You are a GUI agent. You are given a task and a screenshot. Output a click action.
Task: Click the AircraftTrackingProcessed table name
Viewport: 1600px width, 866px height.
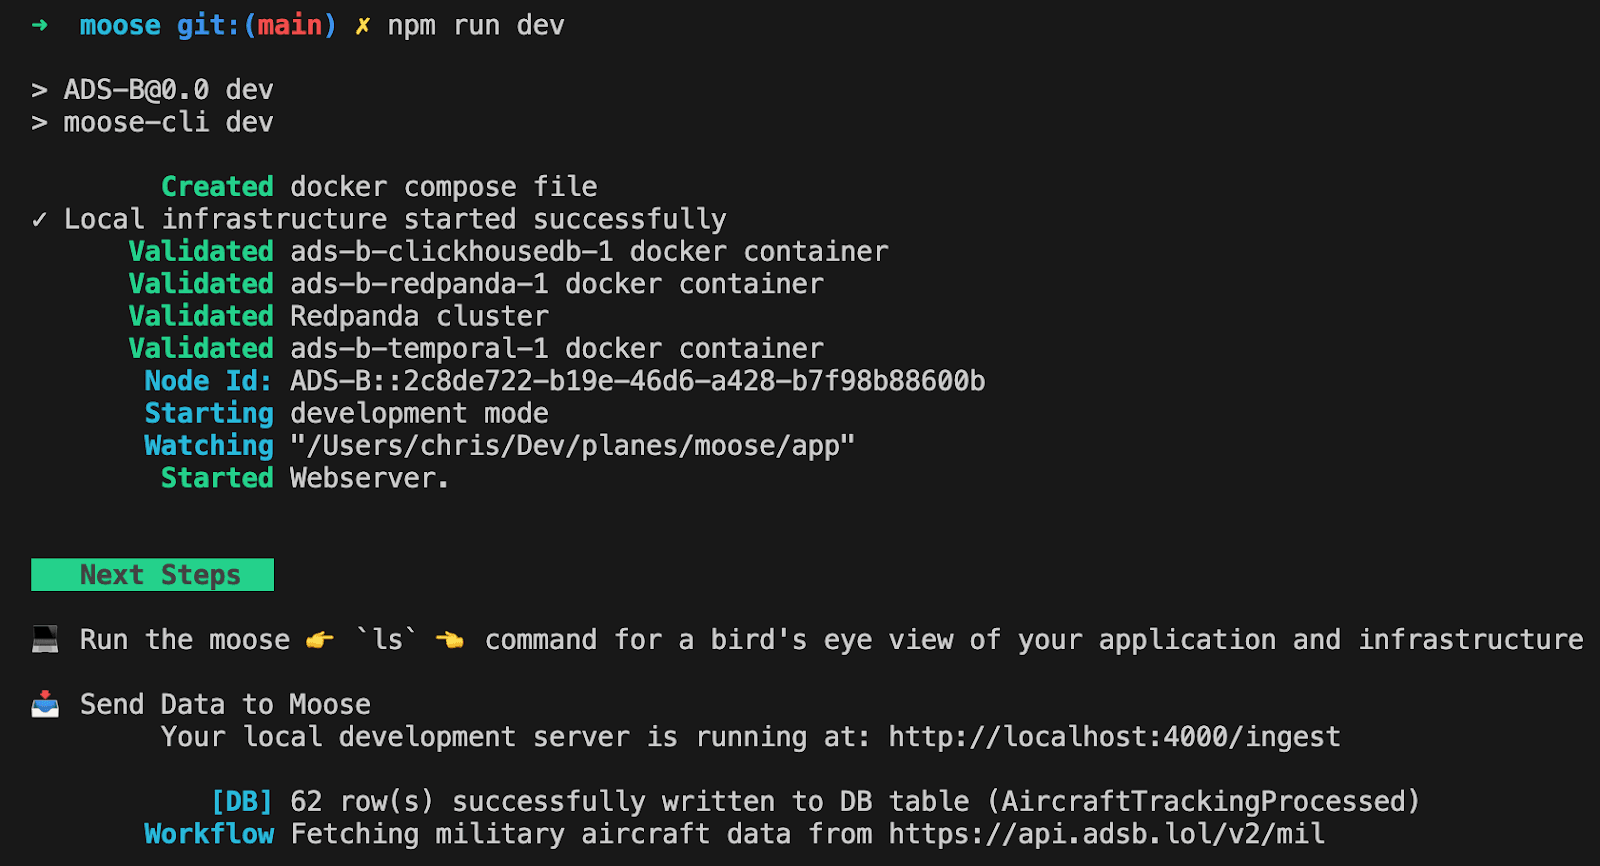[x=1210, y=802]
